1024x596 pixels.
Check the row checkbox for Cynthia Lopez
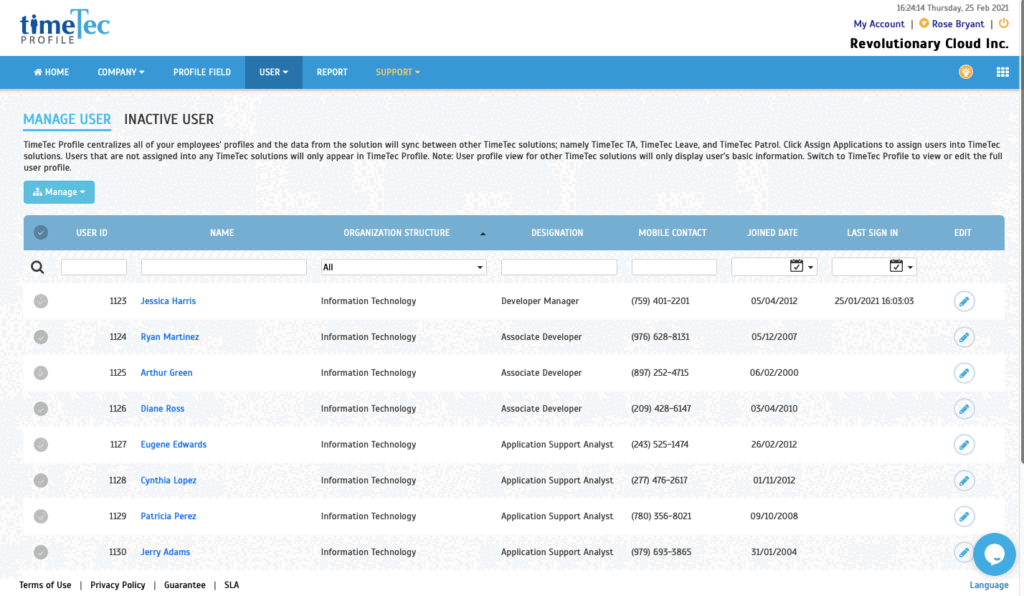[x=40, y=480]
